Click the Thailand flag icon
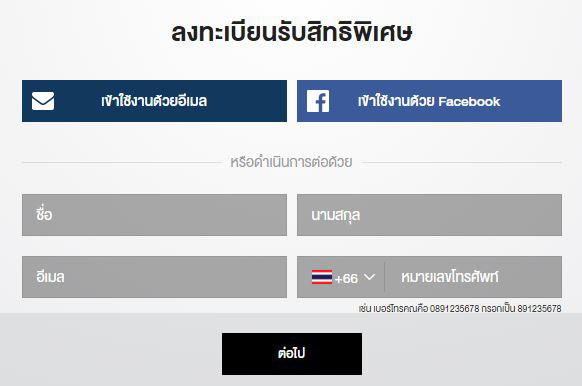The height and width of the screenshot is (386, 582). (x=322, y=277)
